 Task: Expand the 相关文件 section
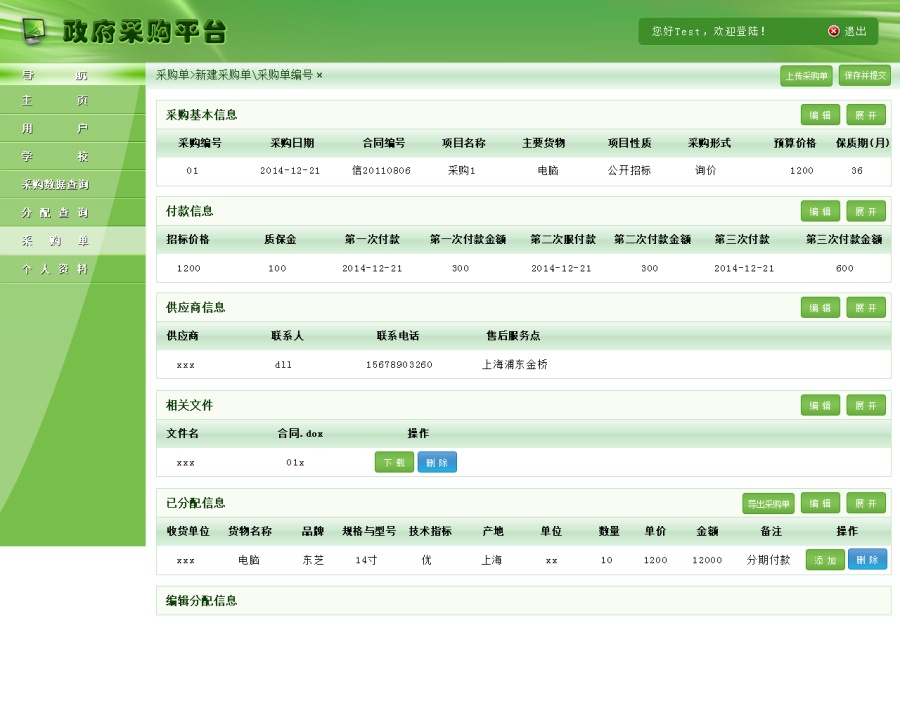[x=866, y=405]
